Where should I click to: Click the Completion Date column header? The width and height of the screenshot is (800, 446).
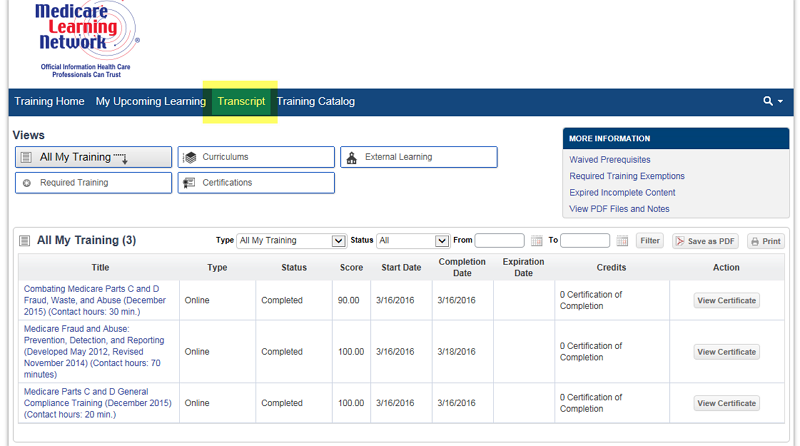click(462, 267)
